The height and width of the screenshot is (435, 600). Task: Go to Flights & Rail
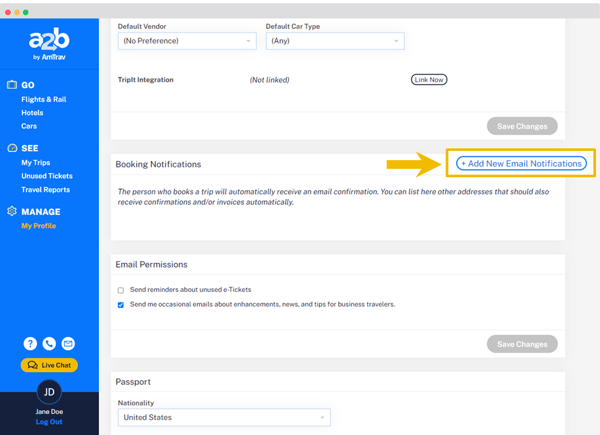[43, 100]
